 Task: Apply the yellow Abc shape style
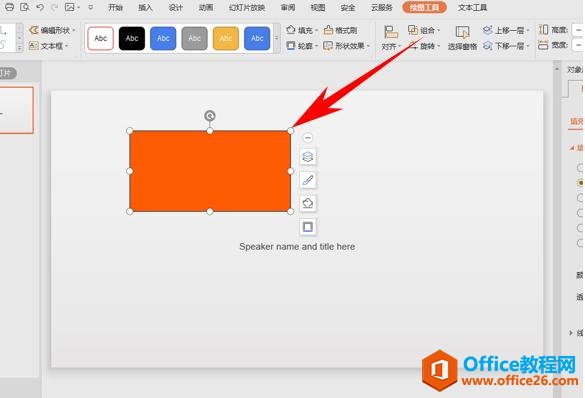(x=226, y=38)
